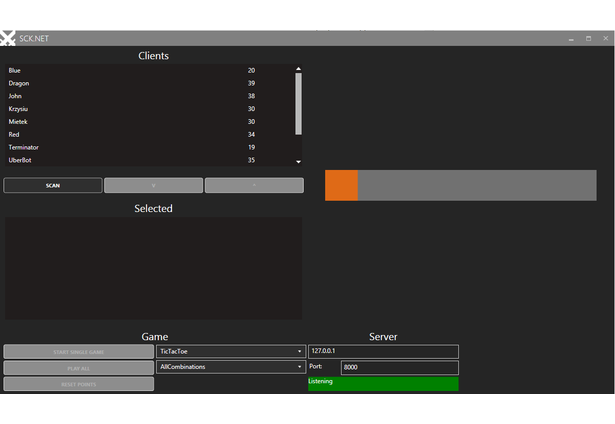Image resolution: width=615 pixels, height=424 pixels.
Task: Select client Terminator in the list
Action: pyautogui.click(x=149, y=147)
